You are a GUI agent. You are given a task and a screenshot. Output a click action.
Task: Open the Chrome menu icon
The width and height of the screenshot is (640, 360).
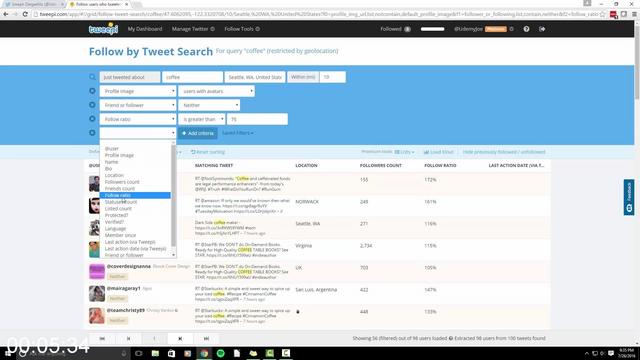pyautogui.click(x=634, y=14)
